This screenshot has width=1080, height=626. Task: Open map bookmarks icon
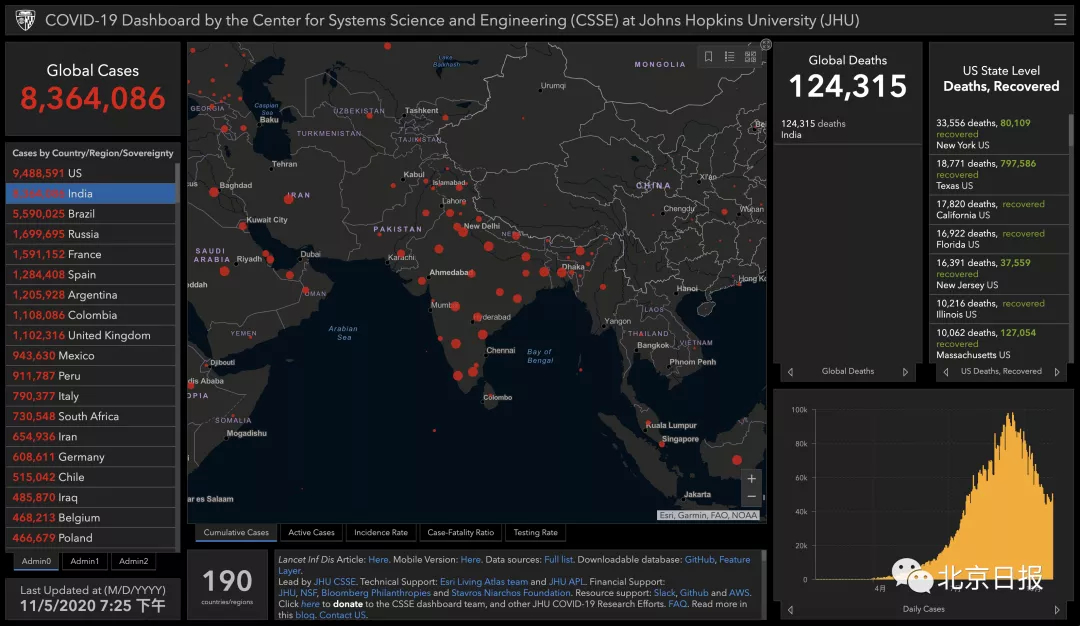708,56
